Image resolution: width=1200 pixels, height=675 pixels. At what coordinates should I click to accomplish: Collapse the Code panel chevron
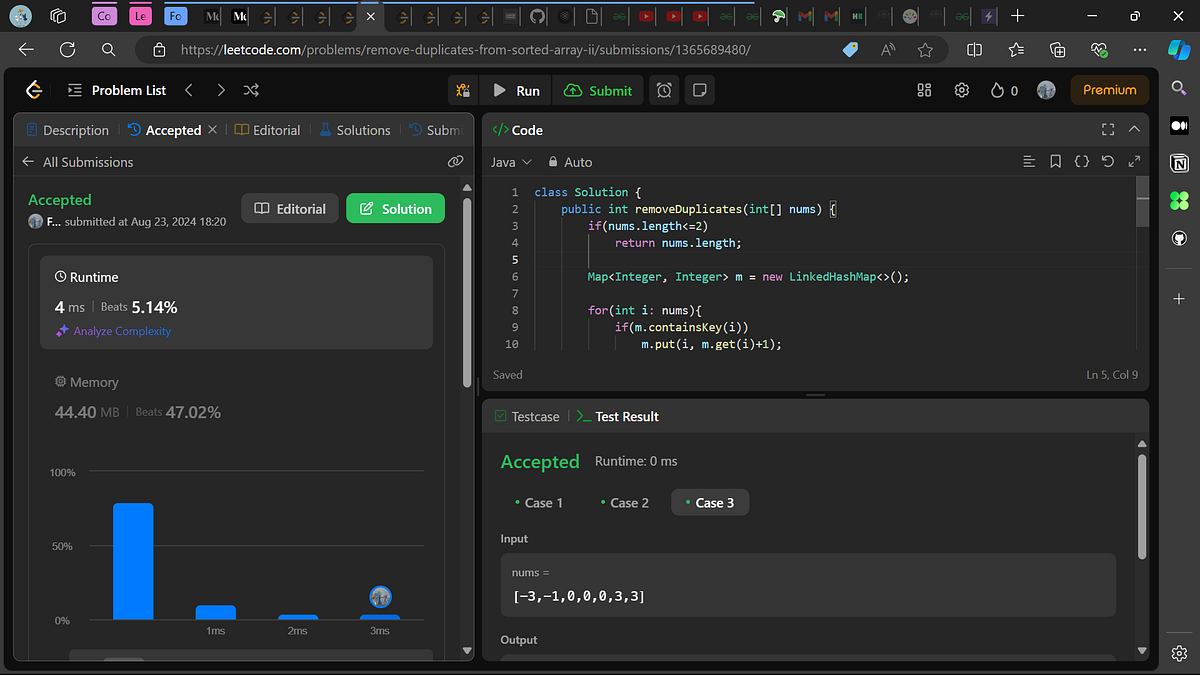tap(1134, 130)
